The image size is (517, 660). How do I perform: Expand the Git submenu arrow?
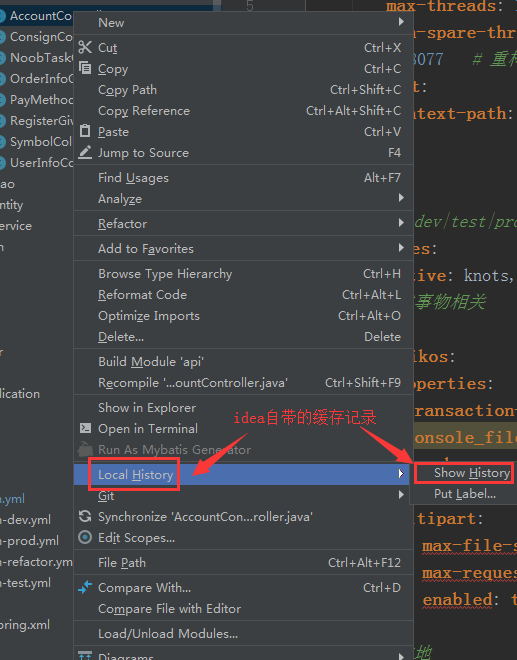[x=401, y=495]
